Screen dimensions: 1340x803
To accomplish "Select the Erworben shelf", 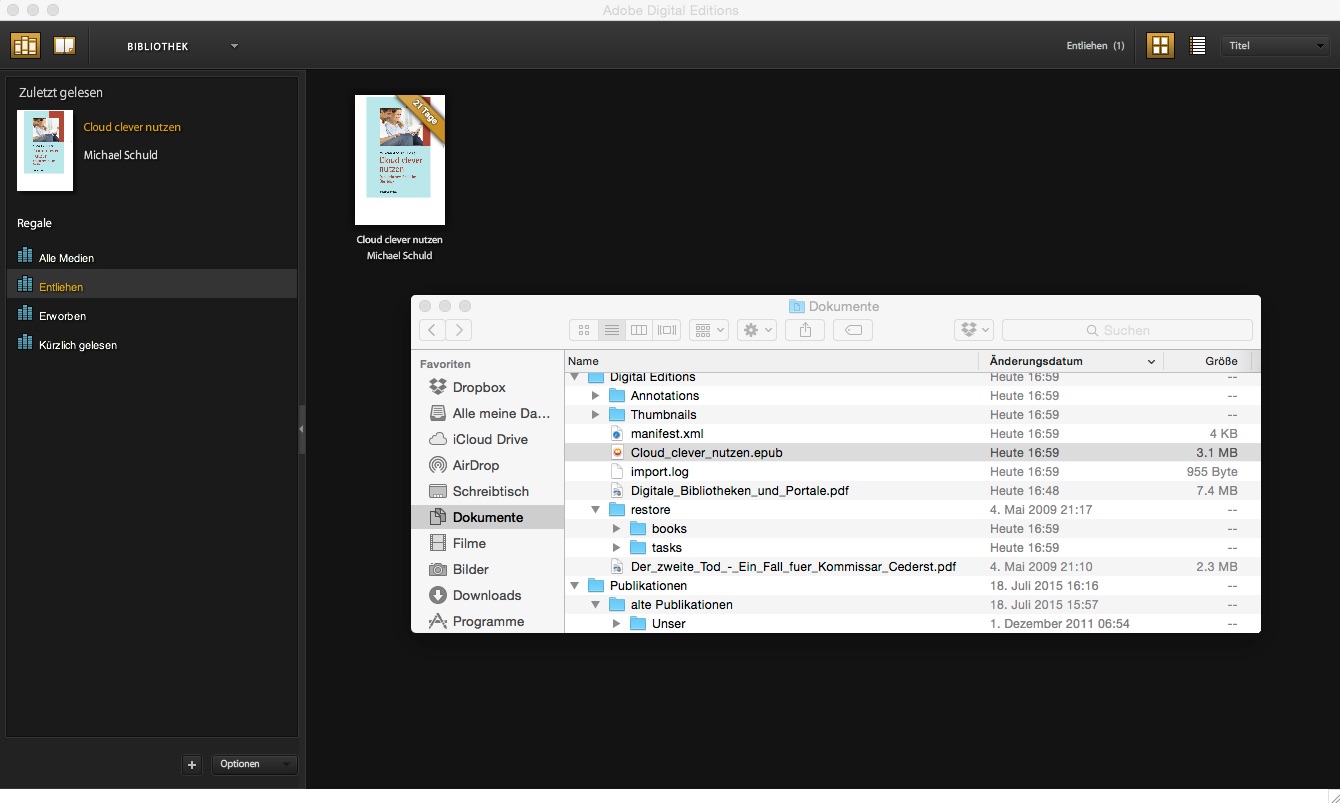I will click(x=62, y=316).
